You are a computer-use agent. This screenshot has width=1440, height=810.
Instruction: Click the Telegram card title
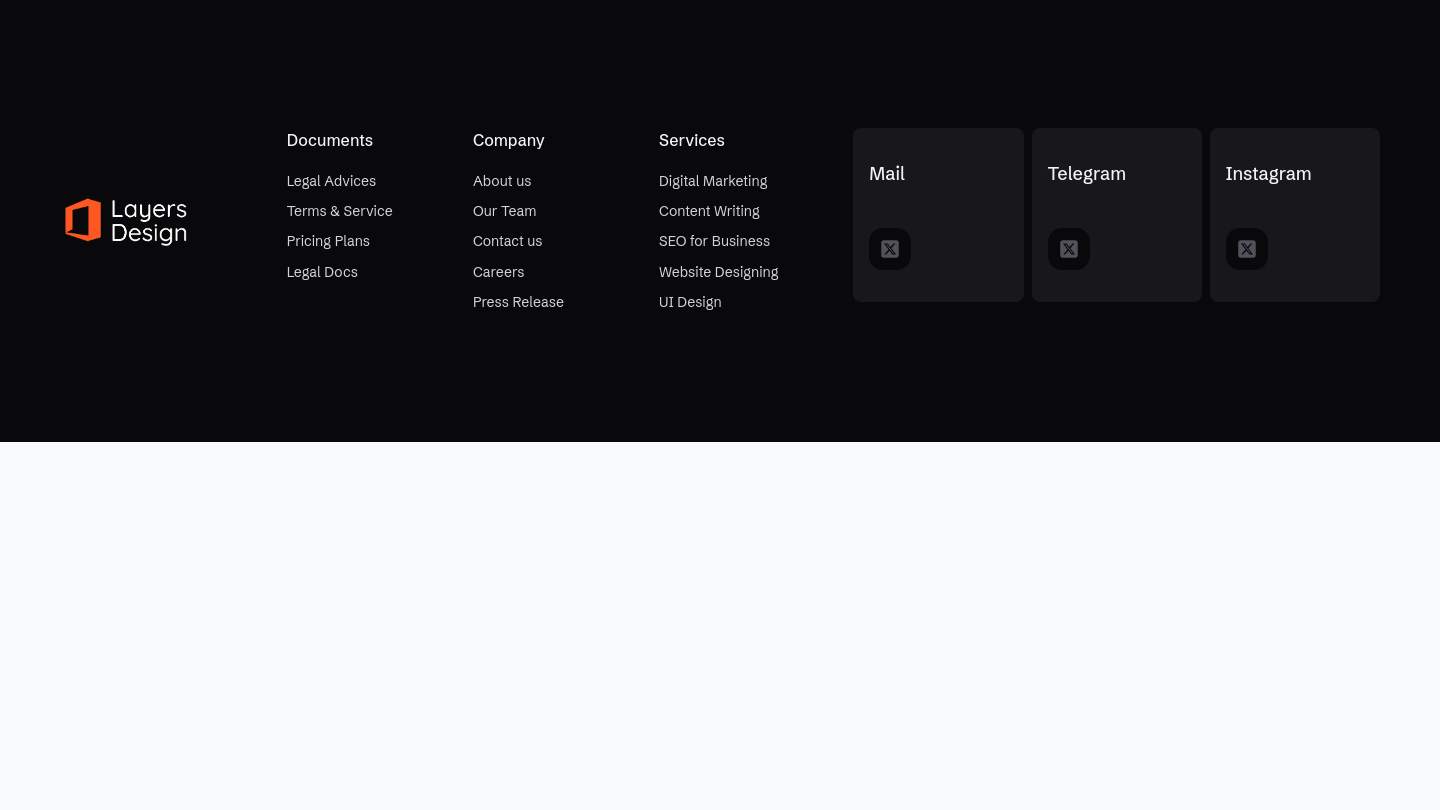1087,174
